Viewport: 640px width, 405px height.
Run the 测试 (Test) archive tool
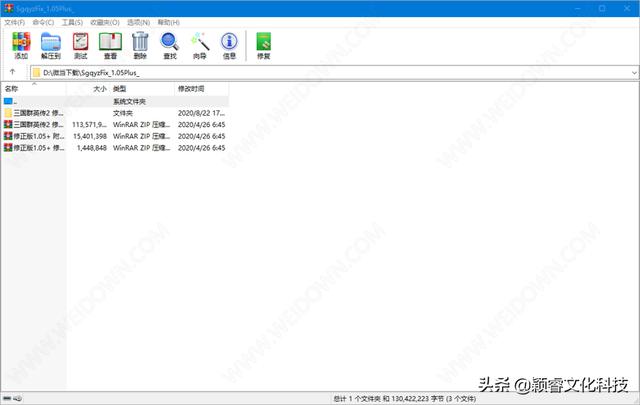(x=80, y=46)
